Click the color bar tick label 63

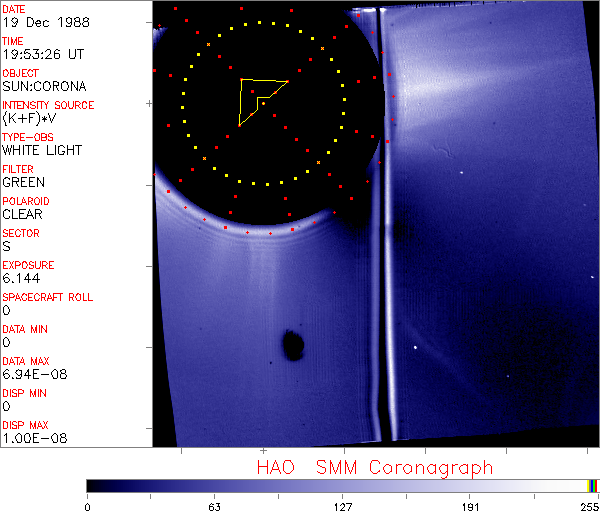pyautogui.click(x=214, y=506)
